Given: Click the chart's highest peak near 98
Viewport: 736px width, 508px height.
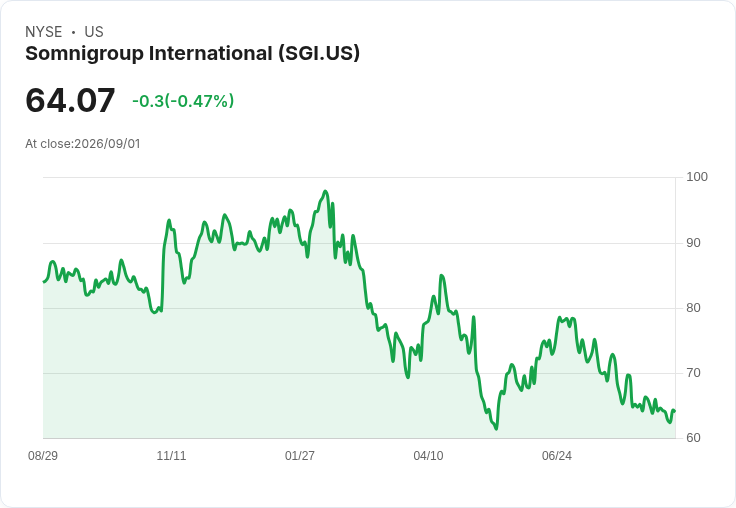Looking at the screenshot, I should pos(325,192).
